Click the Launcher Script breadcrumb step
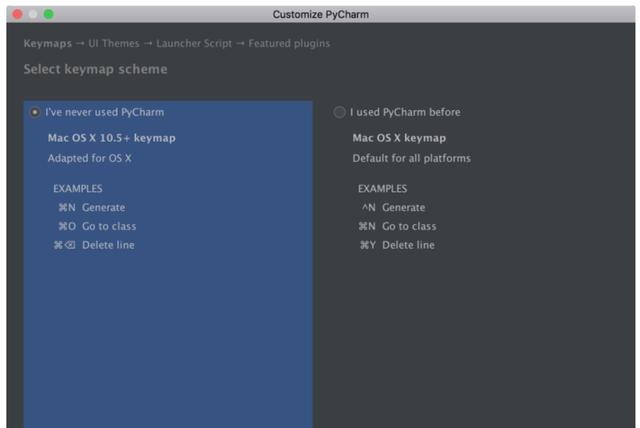640x428 pixels. click(x=194, y=43)
